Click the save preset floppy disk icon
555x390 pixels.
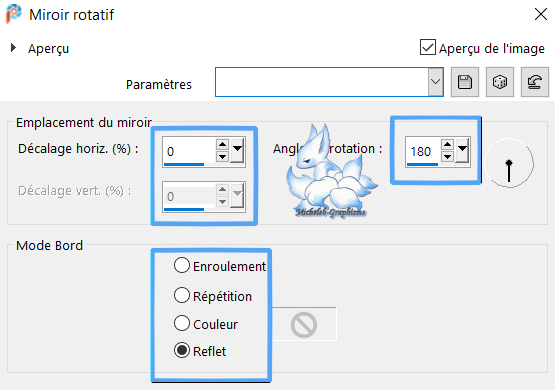(464, 82)
